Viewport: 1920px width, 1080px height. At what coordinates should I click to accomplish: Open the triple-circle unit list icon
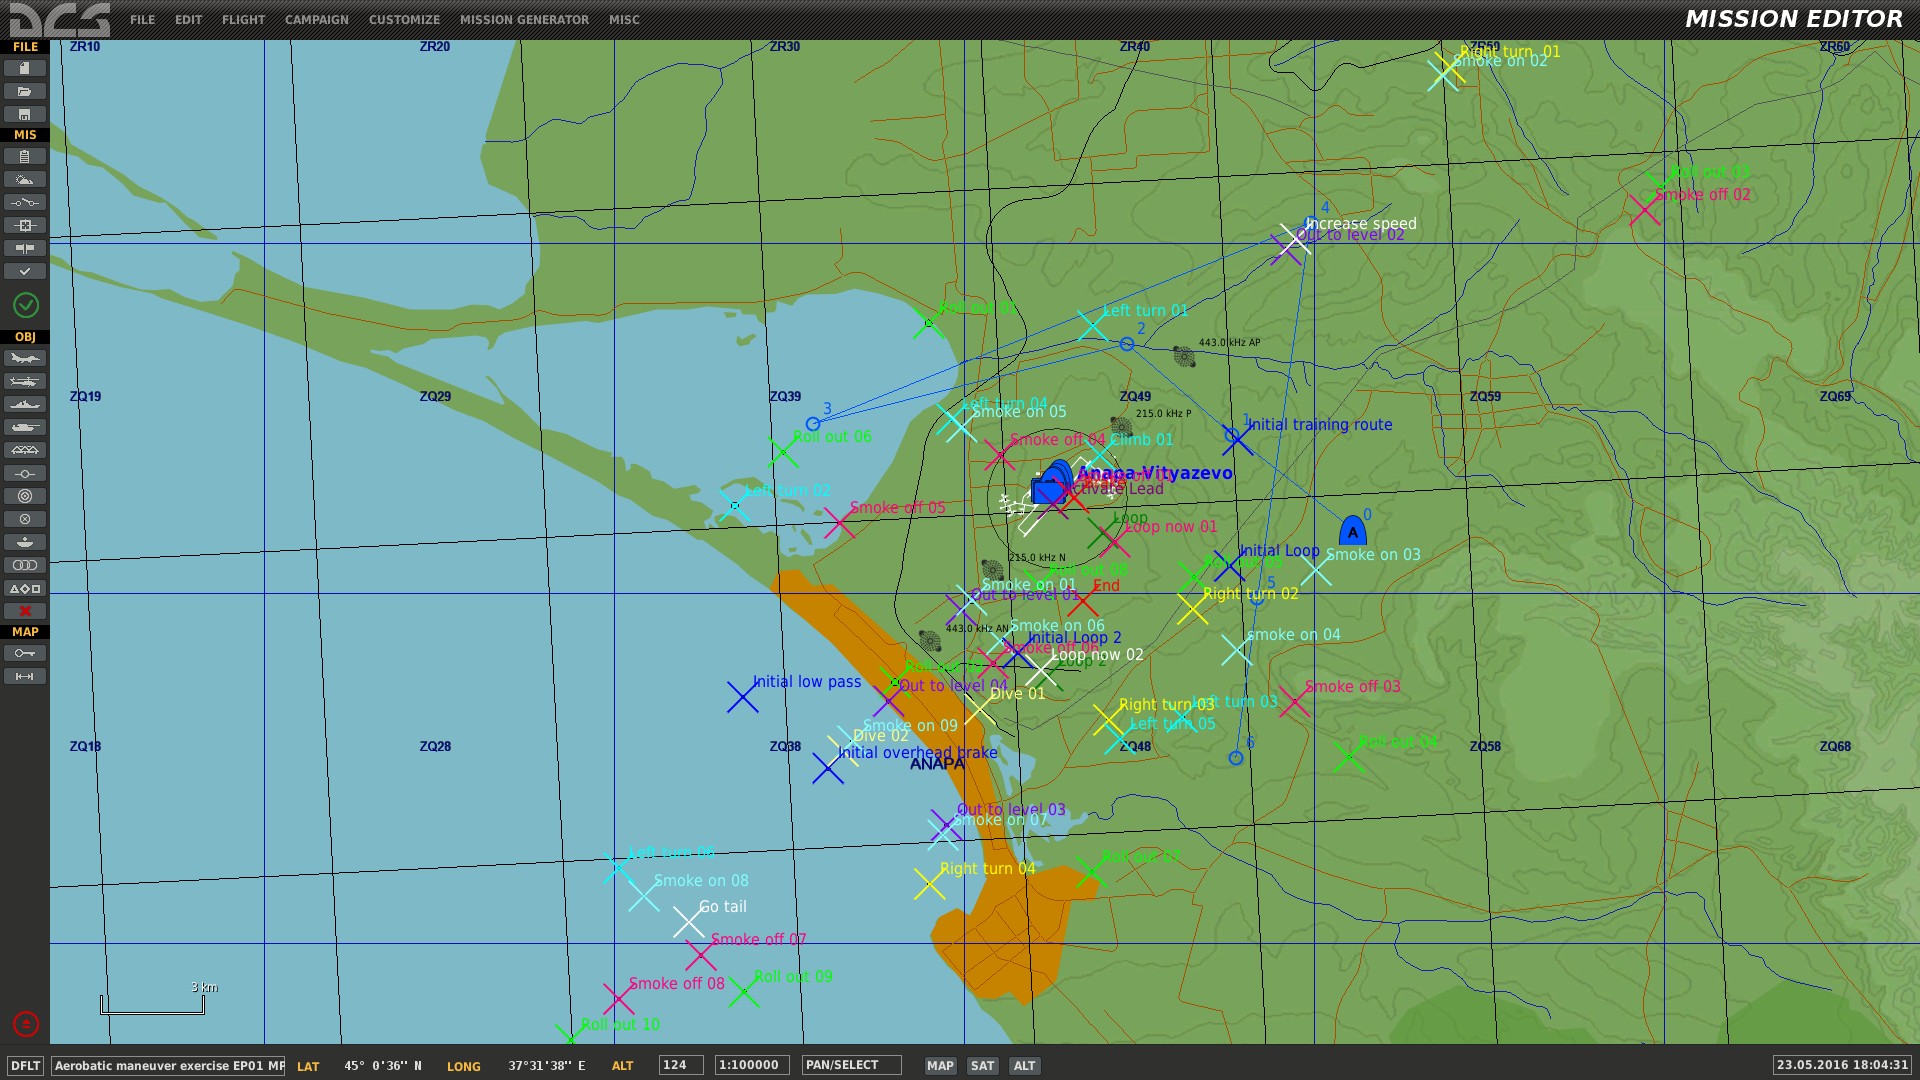click(25, 565)
